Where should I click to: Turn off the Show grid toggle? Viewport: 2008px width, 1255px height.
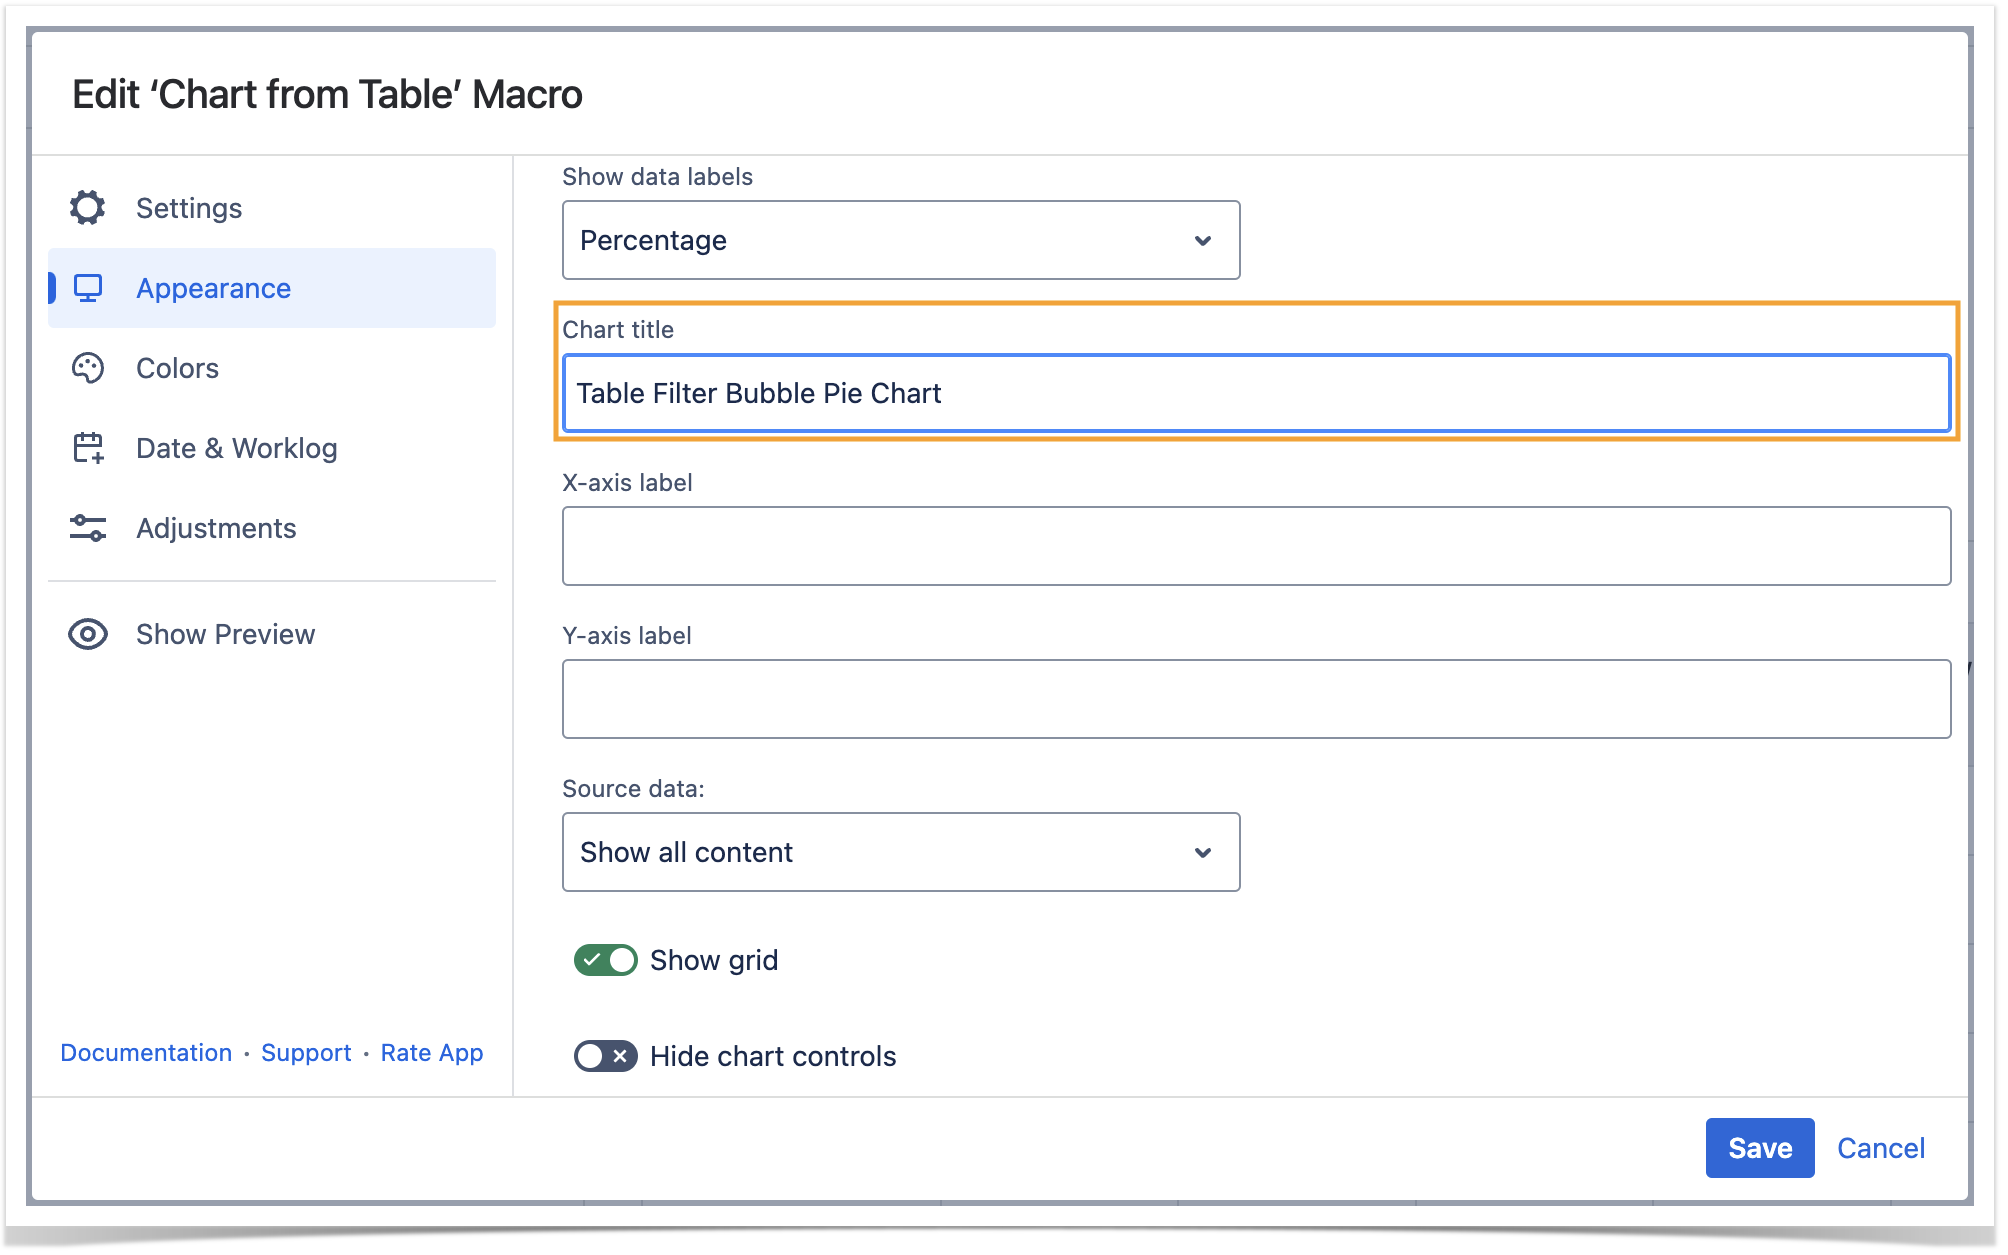(x=605, y=960)
